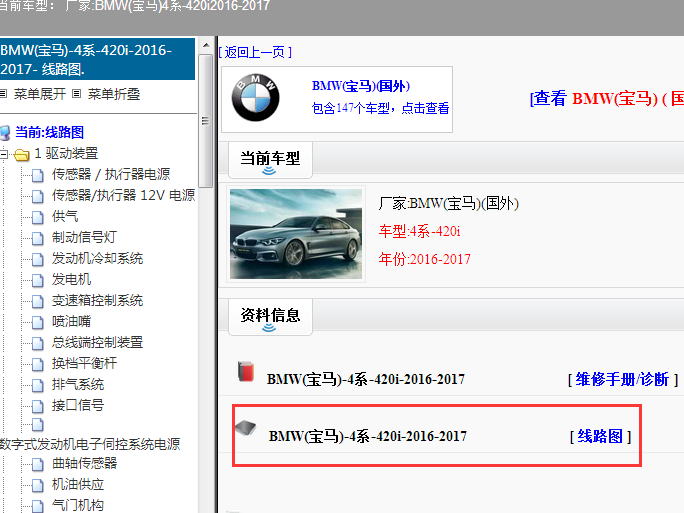This screenshot has width=684, height=513.
Task: Click the red book icon for 维修手册
Action: pyautogui.click(x=246, y=372)
